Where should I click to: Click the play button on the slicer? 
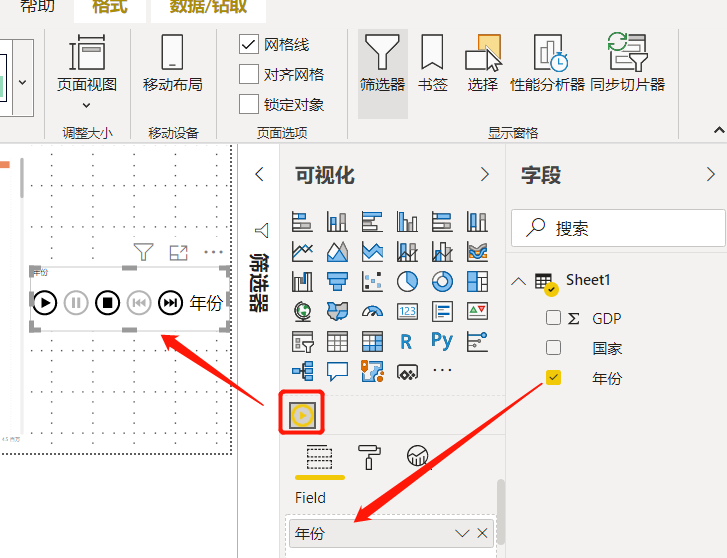point(45,303)
